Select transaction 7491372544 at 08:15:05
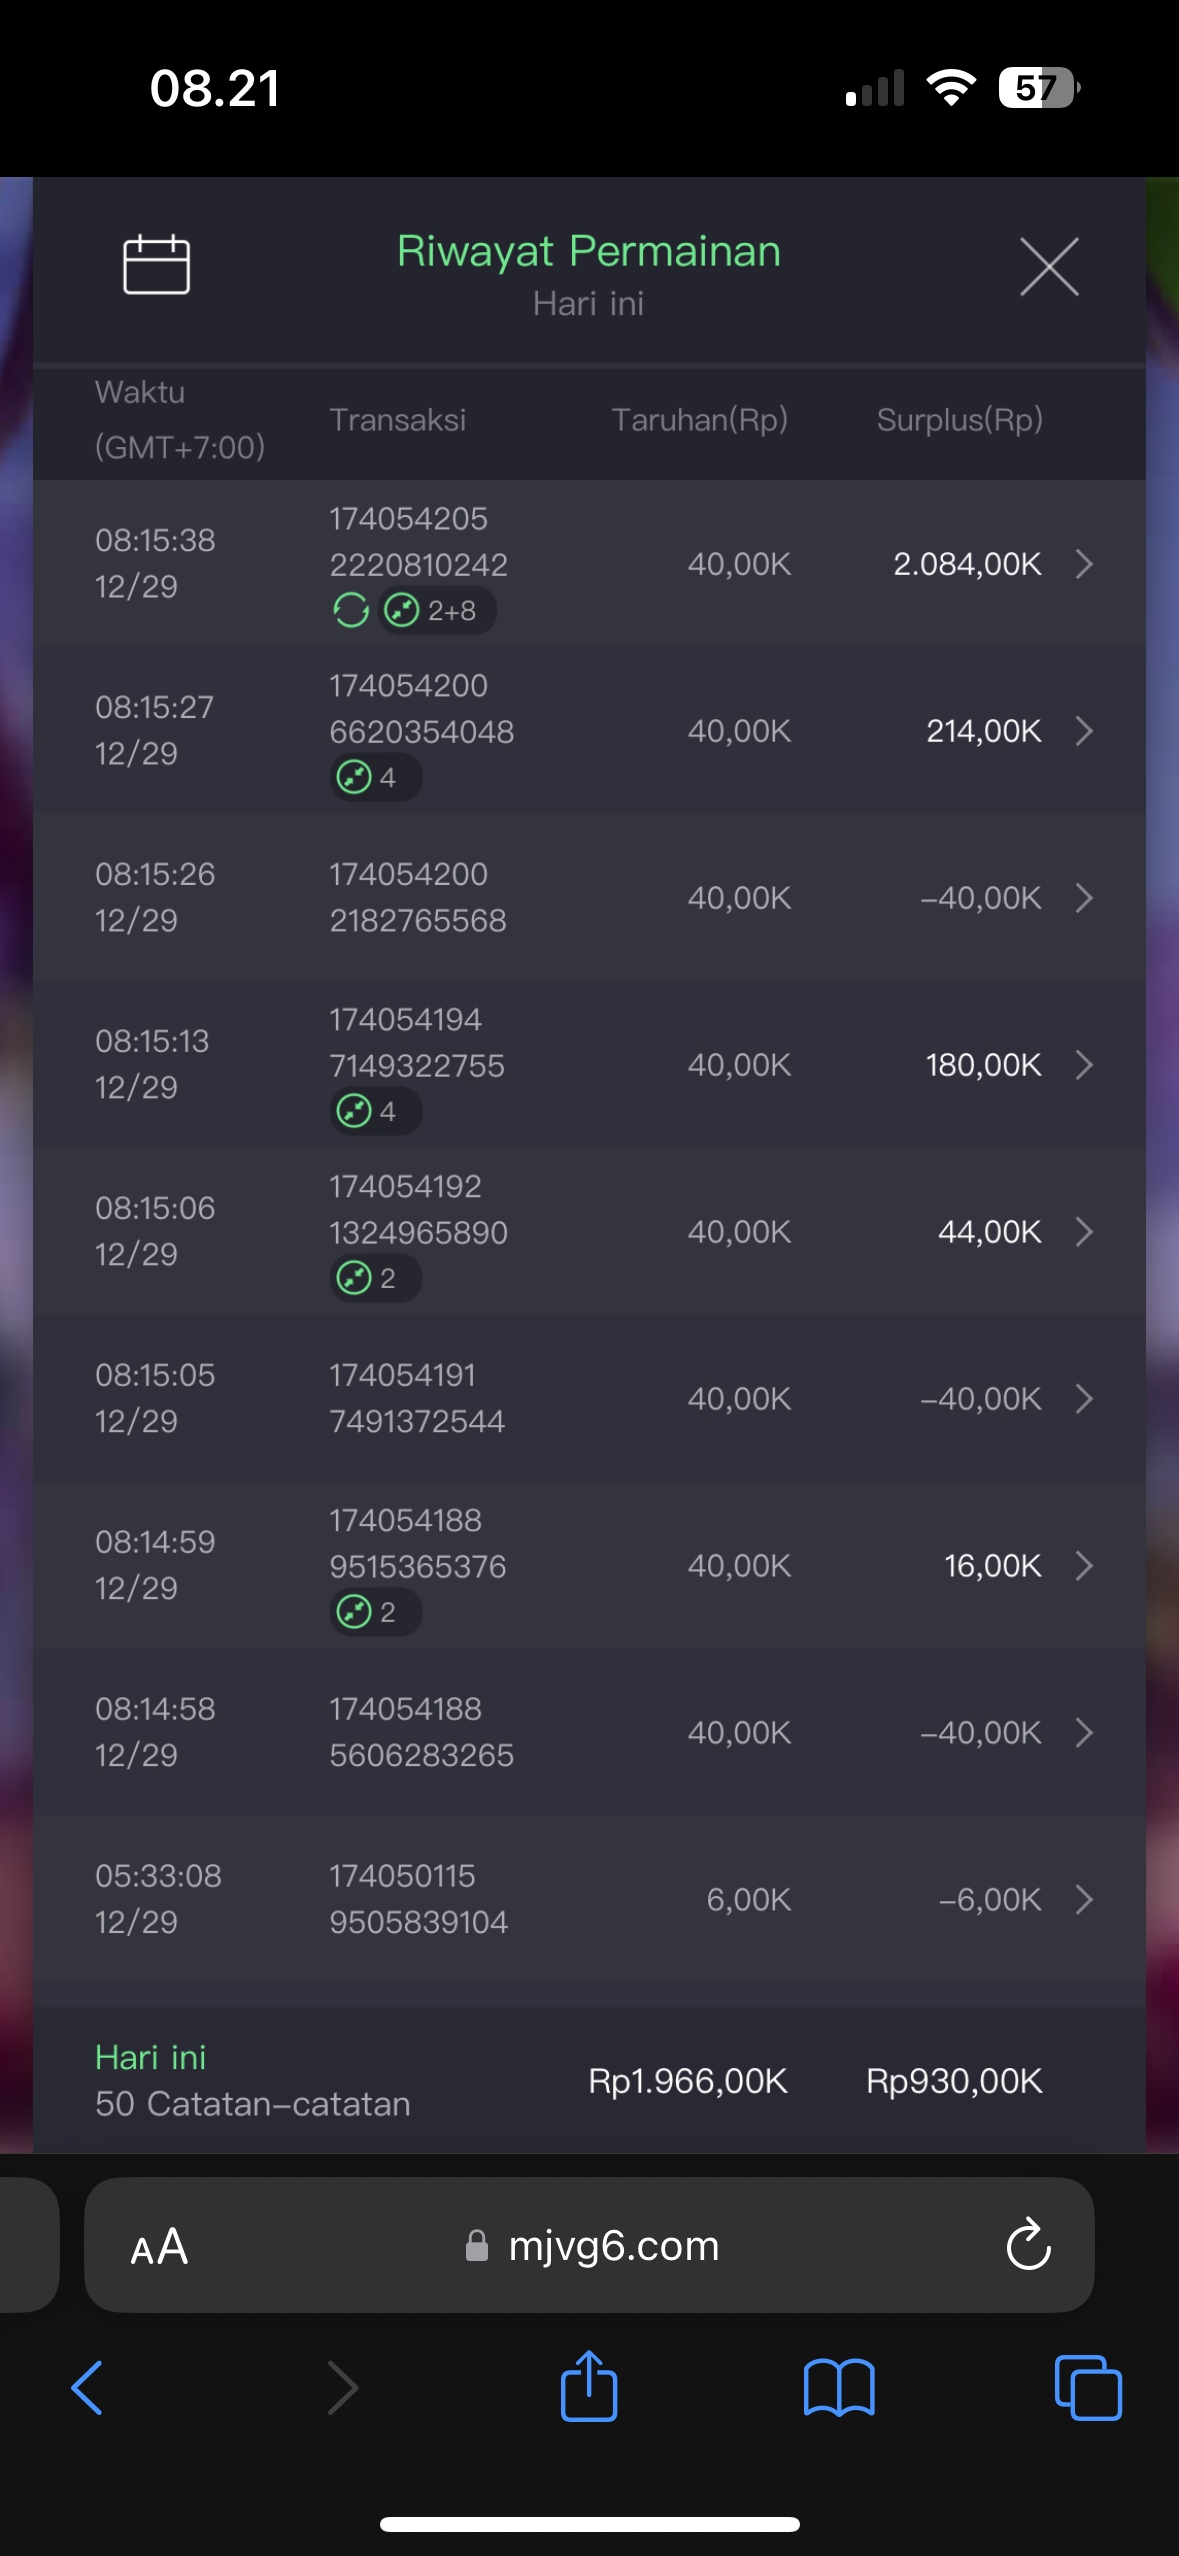 pos(418,1399)
